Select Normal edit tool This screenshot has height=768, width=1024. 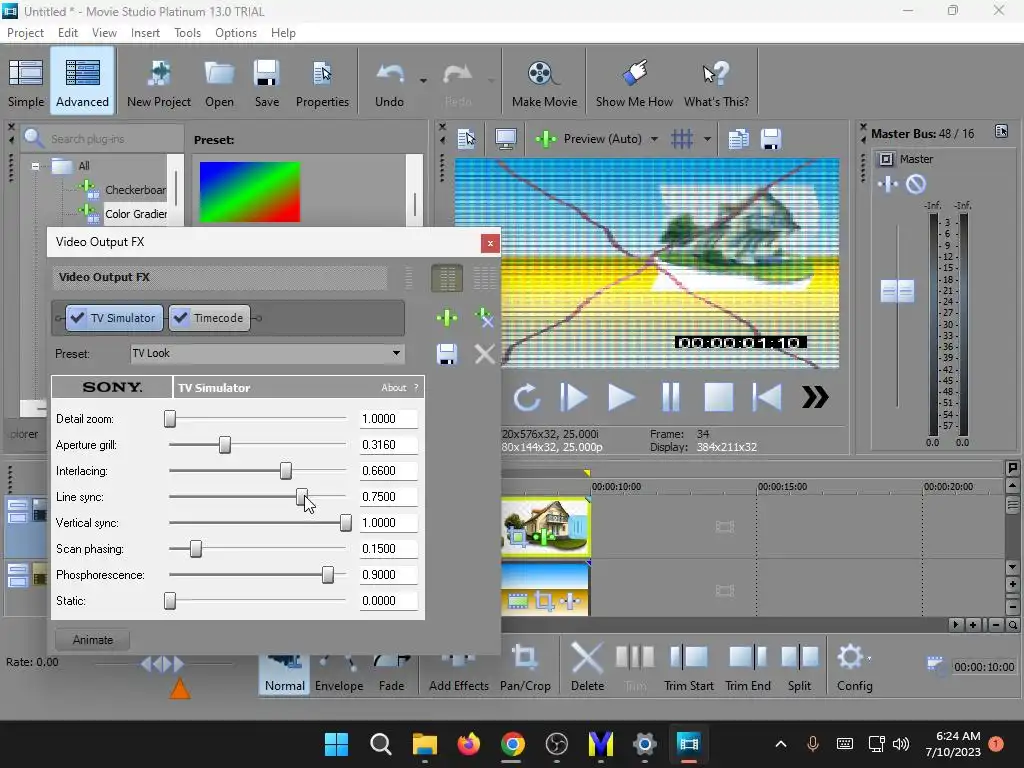285,673
